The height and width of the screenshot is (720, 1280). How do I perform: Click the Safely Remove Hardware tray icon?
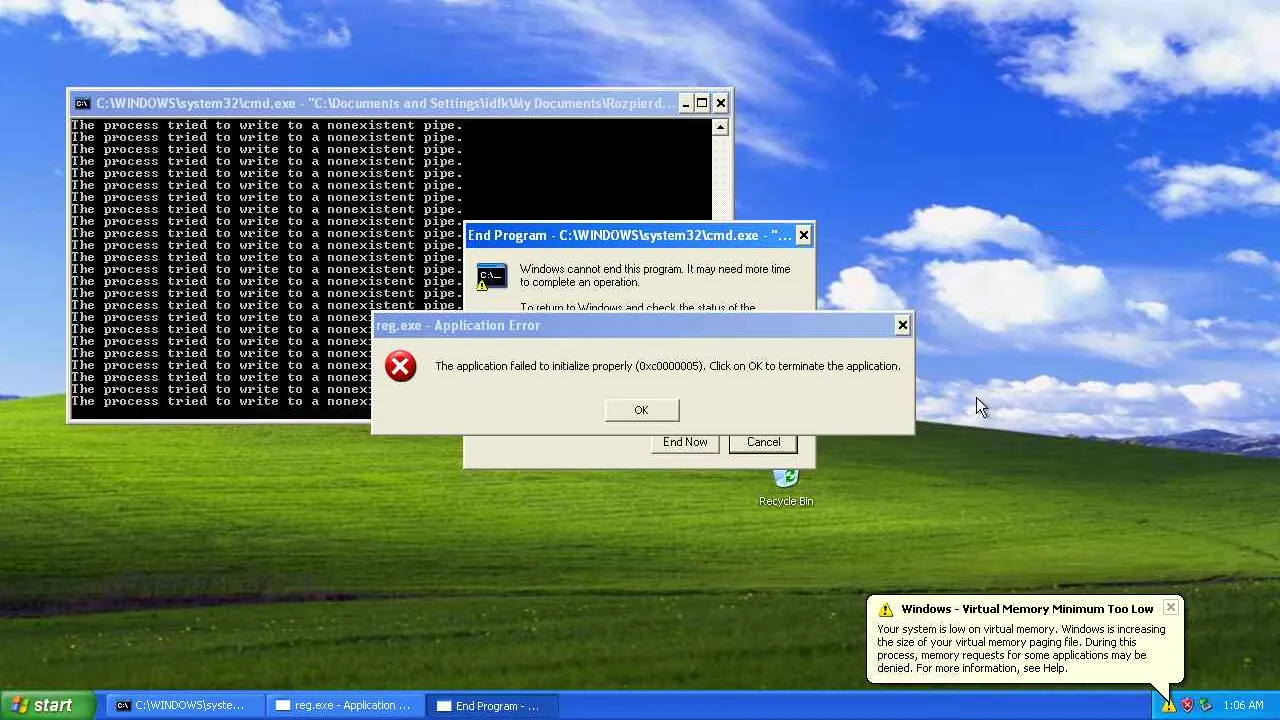[x=1205, y=705]
